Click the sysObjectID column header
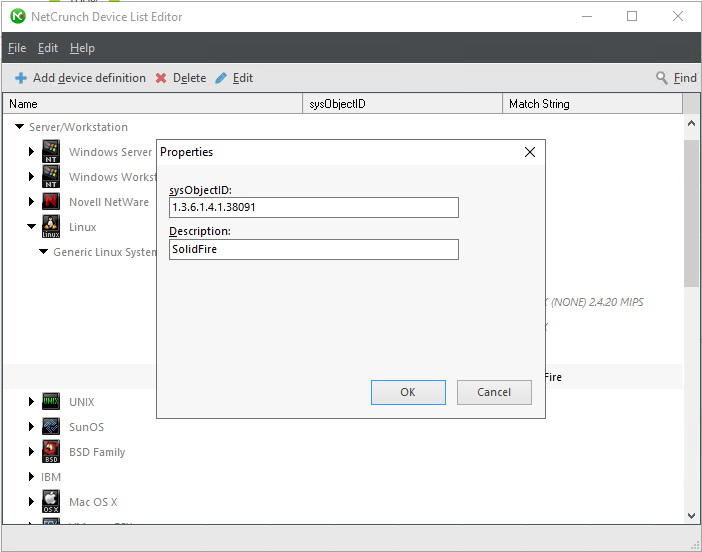Viewport: 702px width, 552px height. [x=402, y=103]
